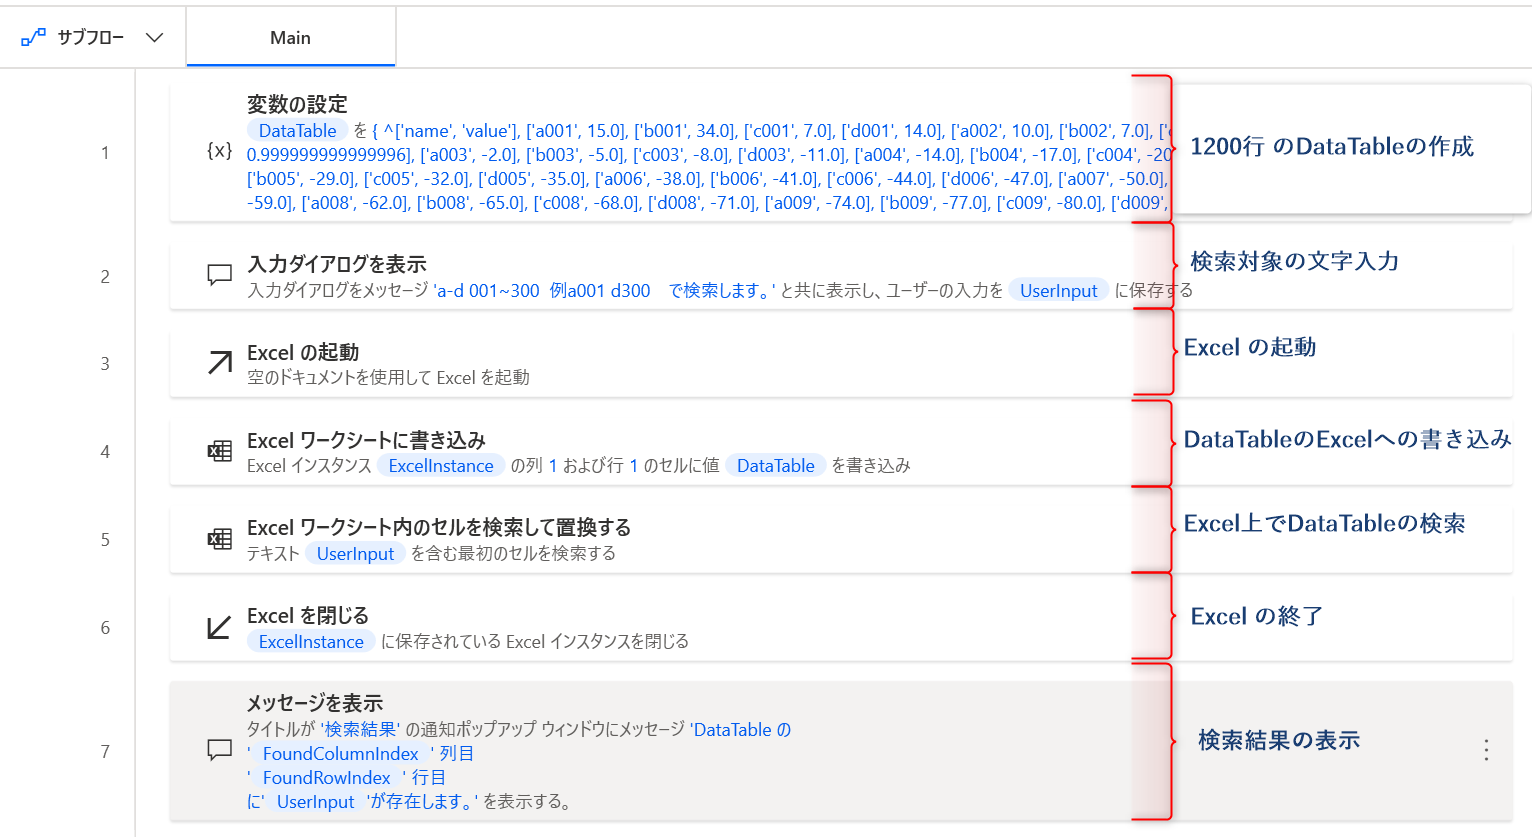The height and width of the screenshot is (837, 1532).
Task: Select the Excel を閉じる action title
Action: click(x=308, y=615)
